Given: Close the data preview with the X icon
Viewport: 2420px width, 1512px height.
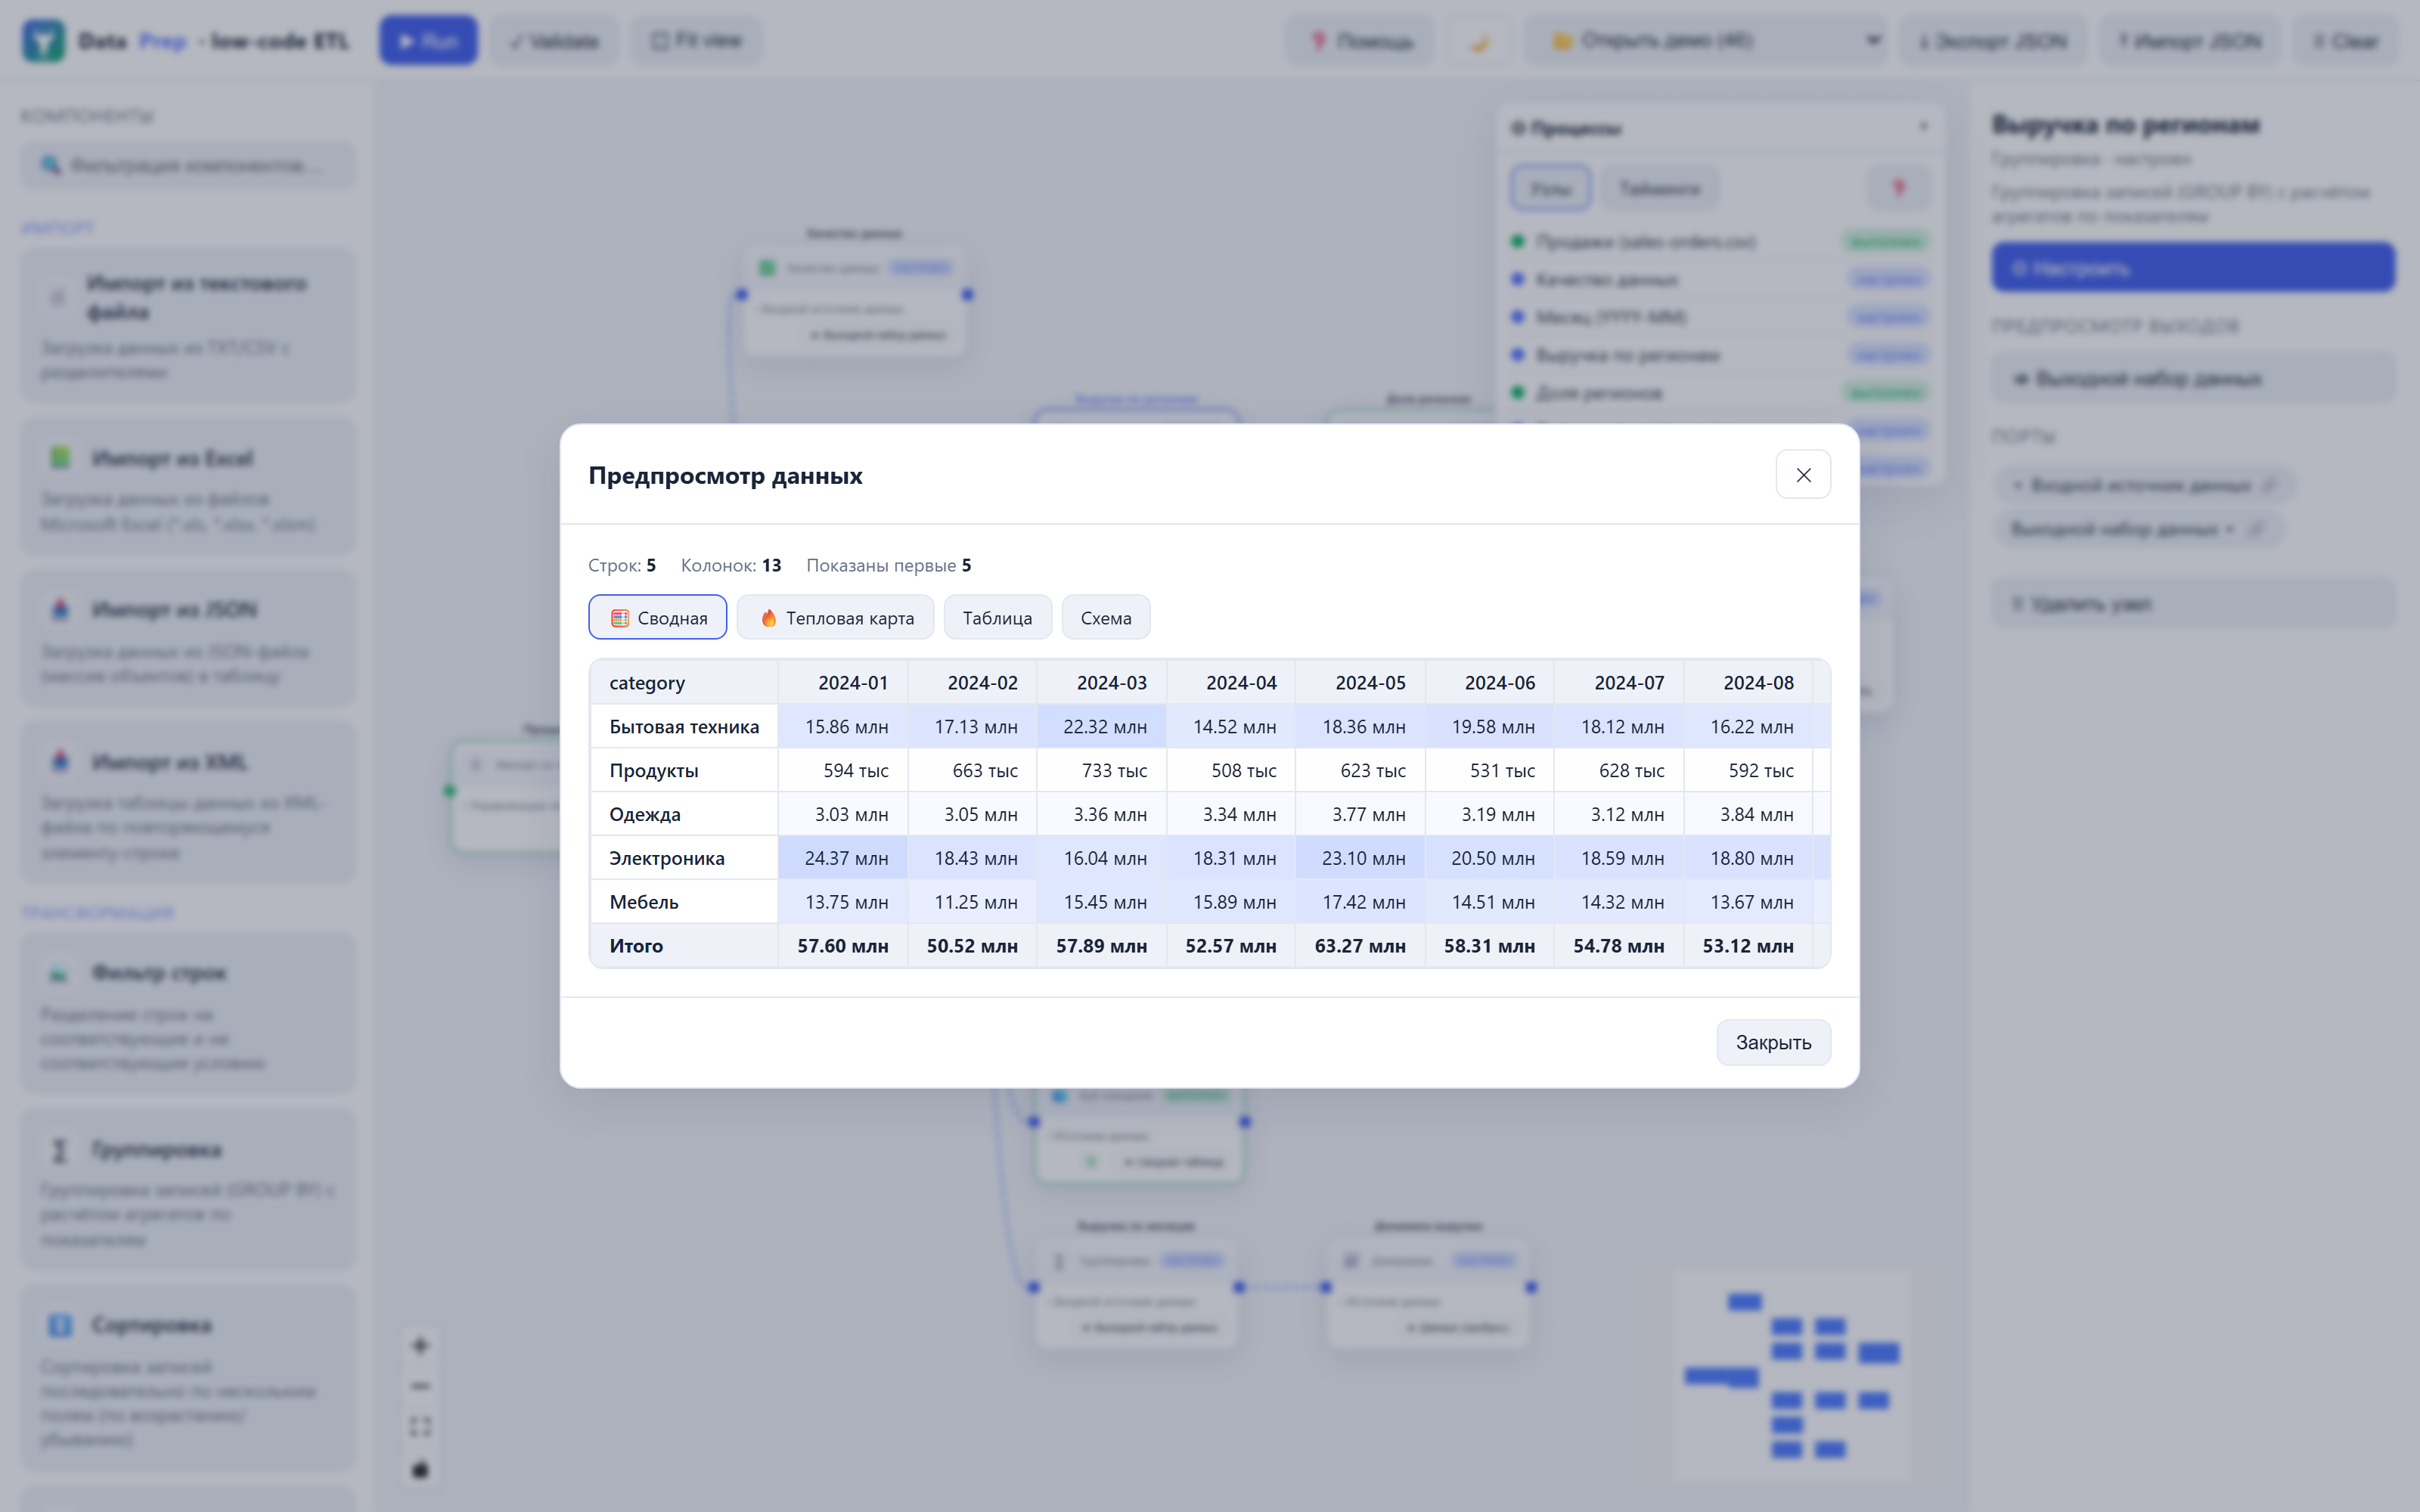Looking at the screenshot, I should (1802, 475).
